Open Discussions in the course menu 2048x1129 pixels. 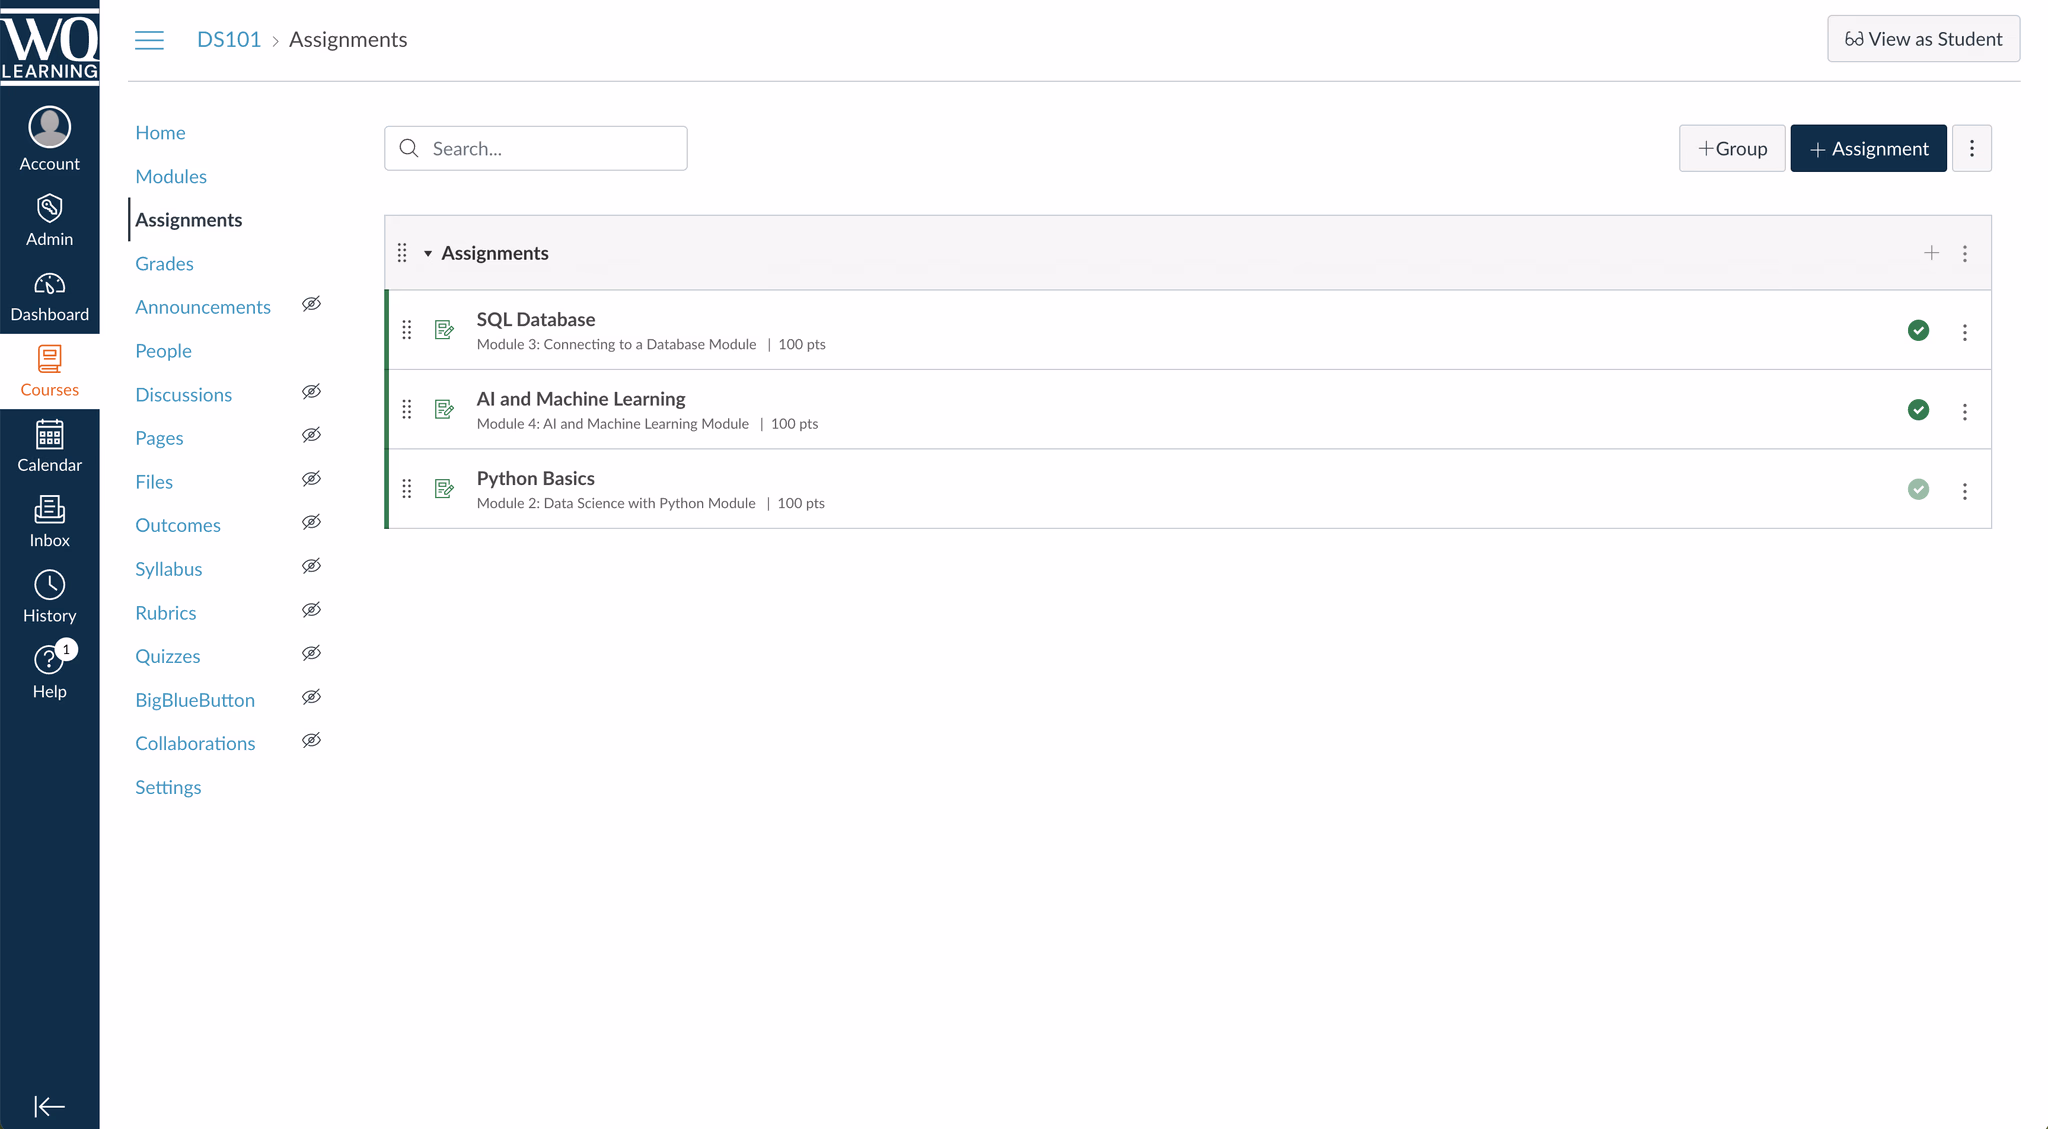pyautogui.click(x=183, y=395)
